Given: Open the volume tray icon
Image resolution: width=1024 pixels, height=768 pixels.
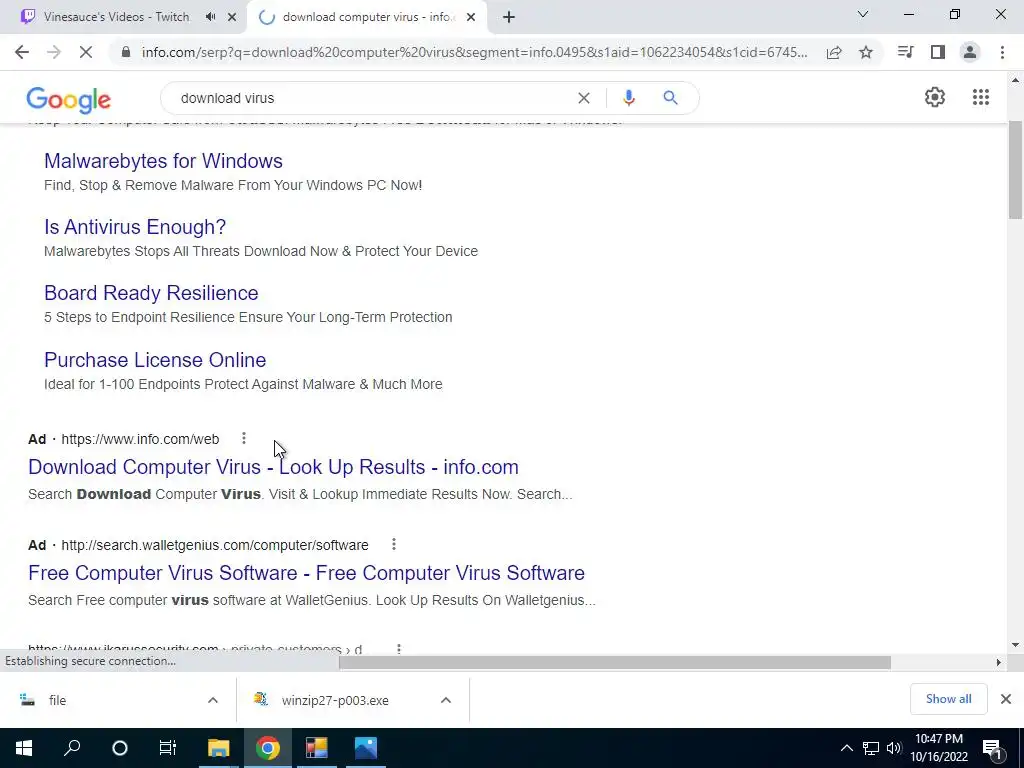Looking at the screenshot, I should pyautogui.click(x=894, y=748).
